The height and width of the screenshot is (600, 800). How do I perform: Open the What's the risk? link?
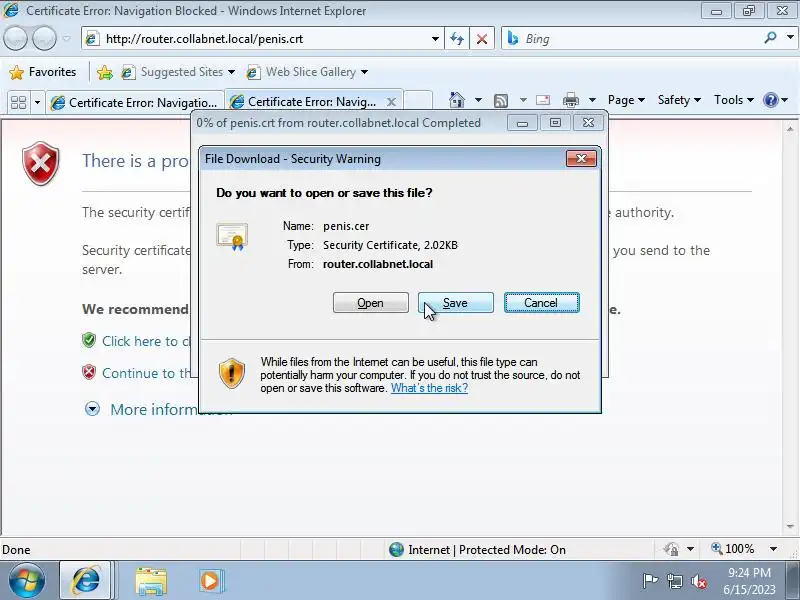429,388
